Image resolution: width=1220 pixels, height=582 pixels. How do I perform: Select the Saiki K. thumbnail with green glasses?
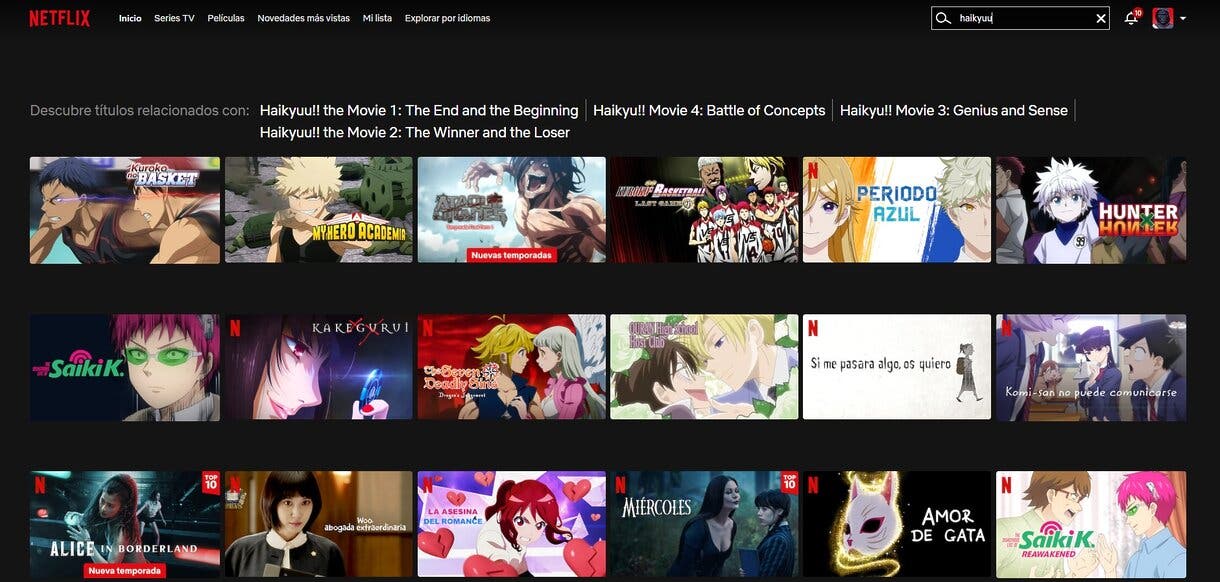[125, 367]
